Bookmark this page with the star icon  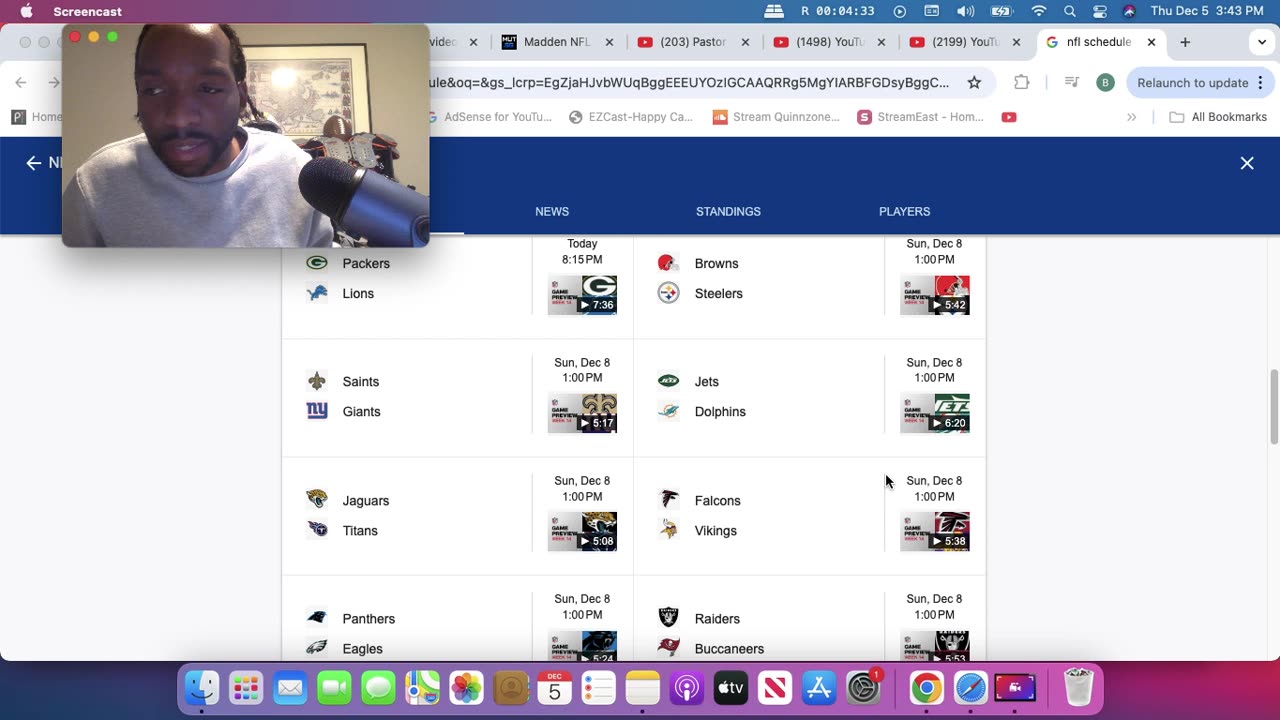tap(974, 82)
